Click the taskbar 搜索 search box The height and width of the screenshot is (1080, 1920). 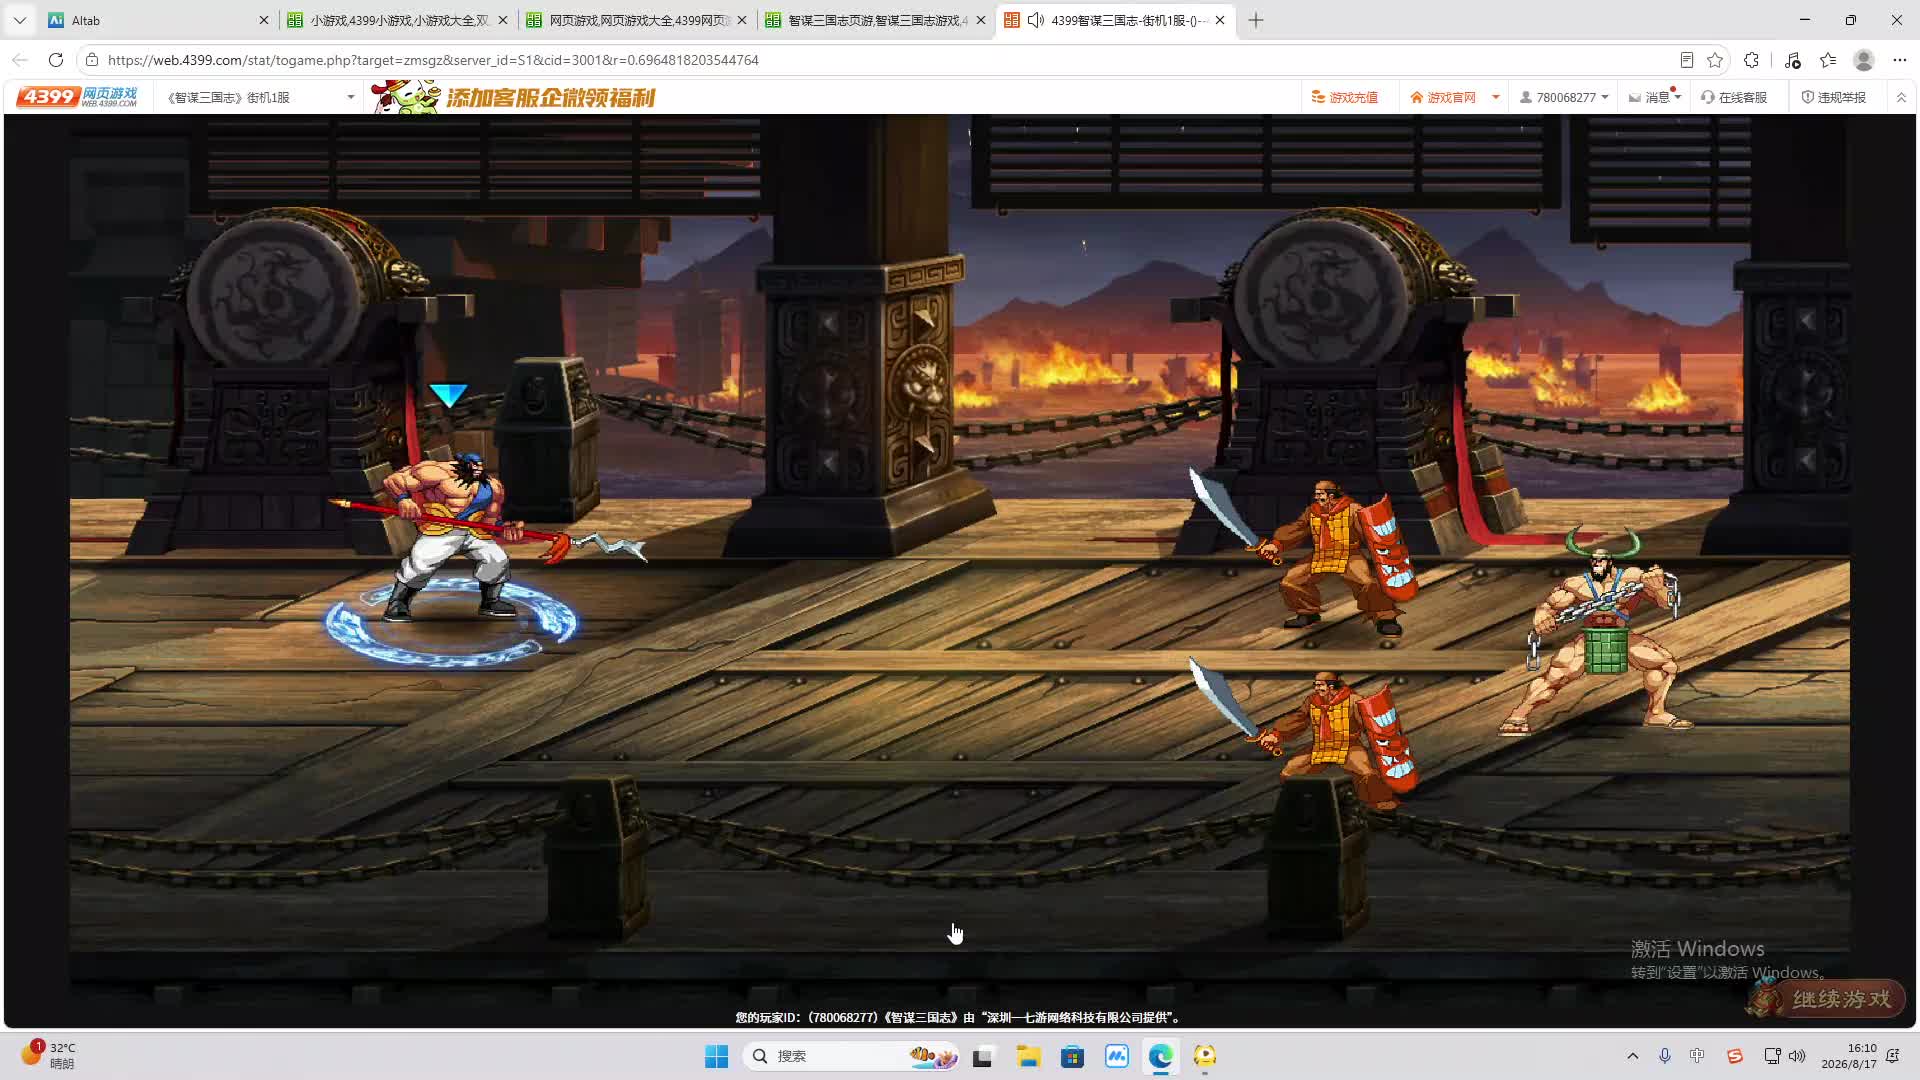coord(851,1056)
